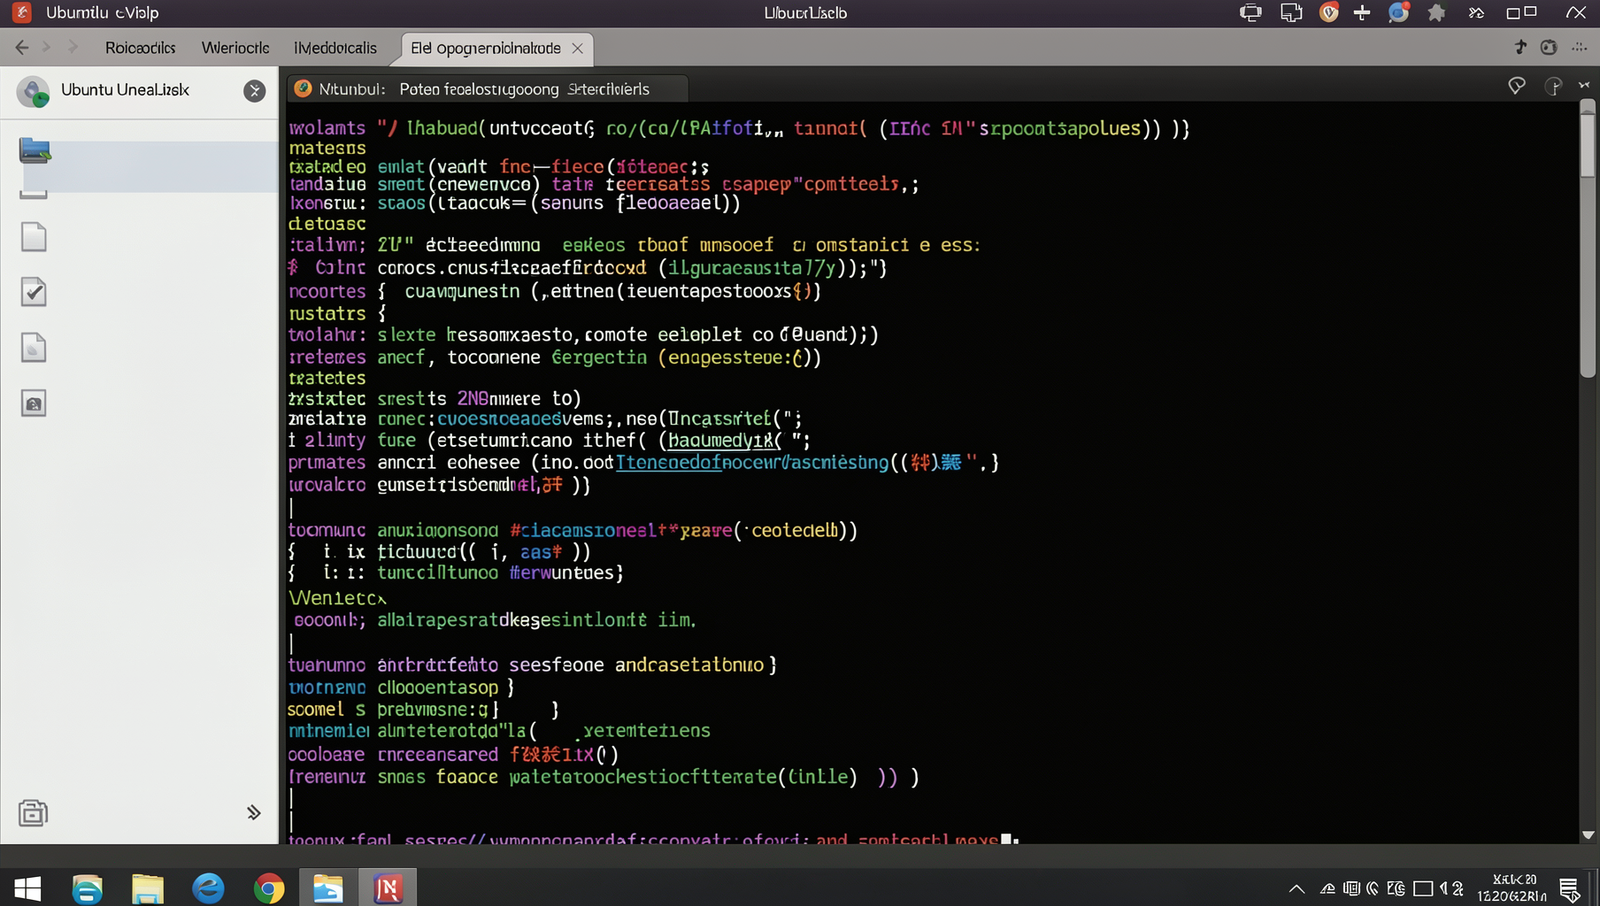
Task: Open the double chevron overflow in the title bar
Action: (1476, 13)
